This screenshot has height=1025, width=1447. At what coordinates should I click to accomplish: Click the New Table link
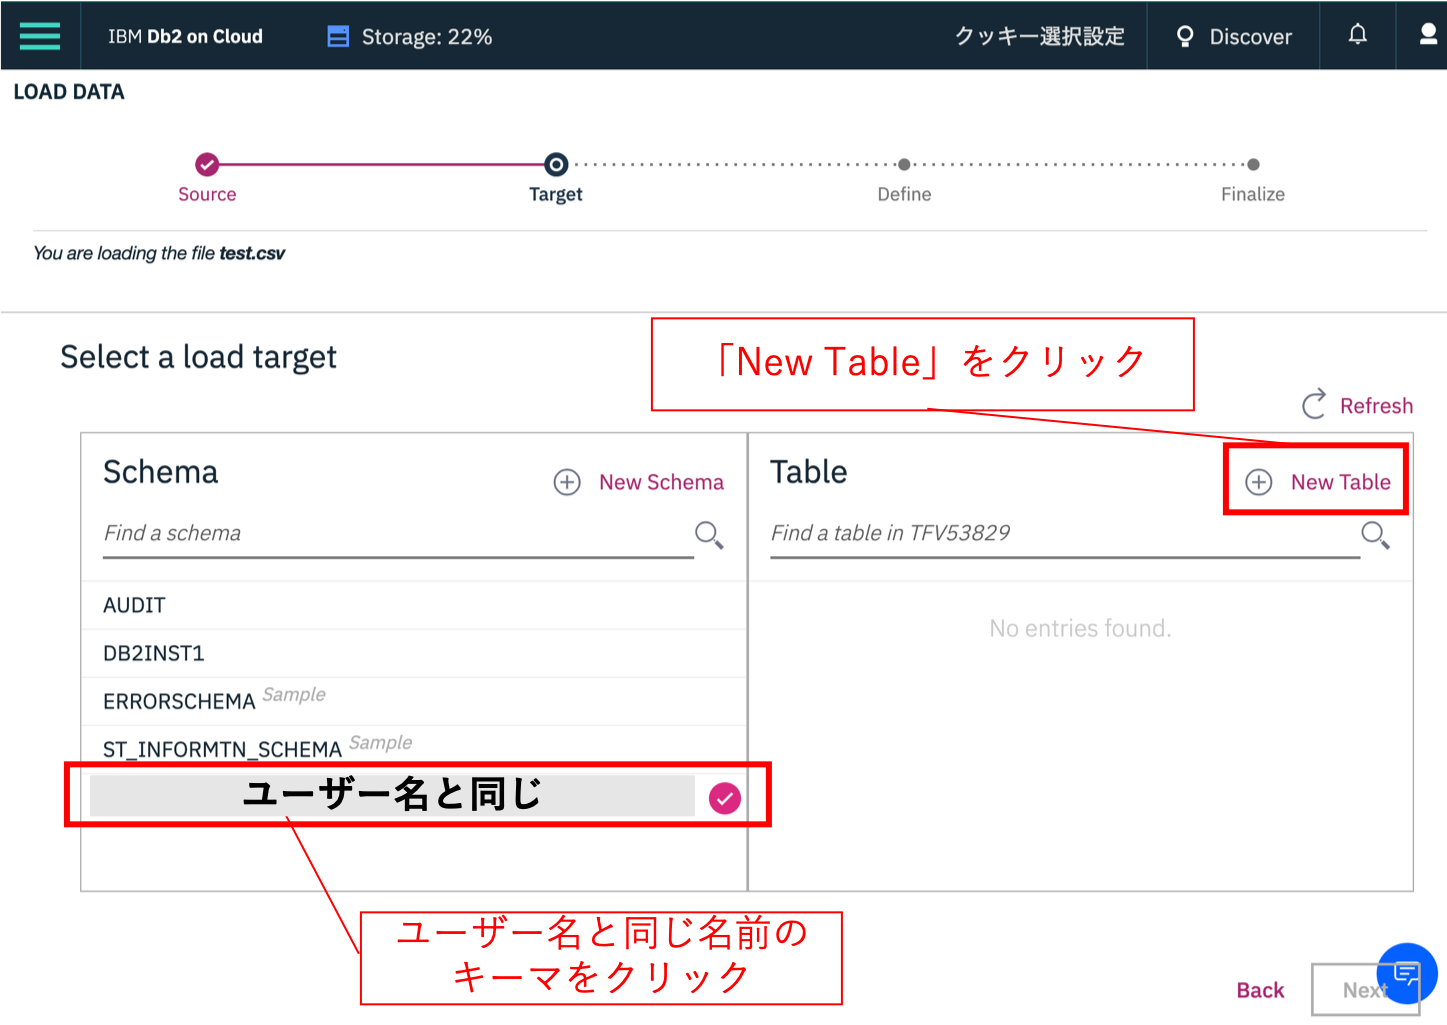tap(1340, 481)
